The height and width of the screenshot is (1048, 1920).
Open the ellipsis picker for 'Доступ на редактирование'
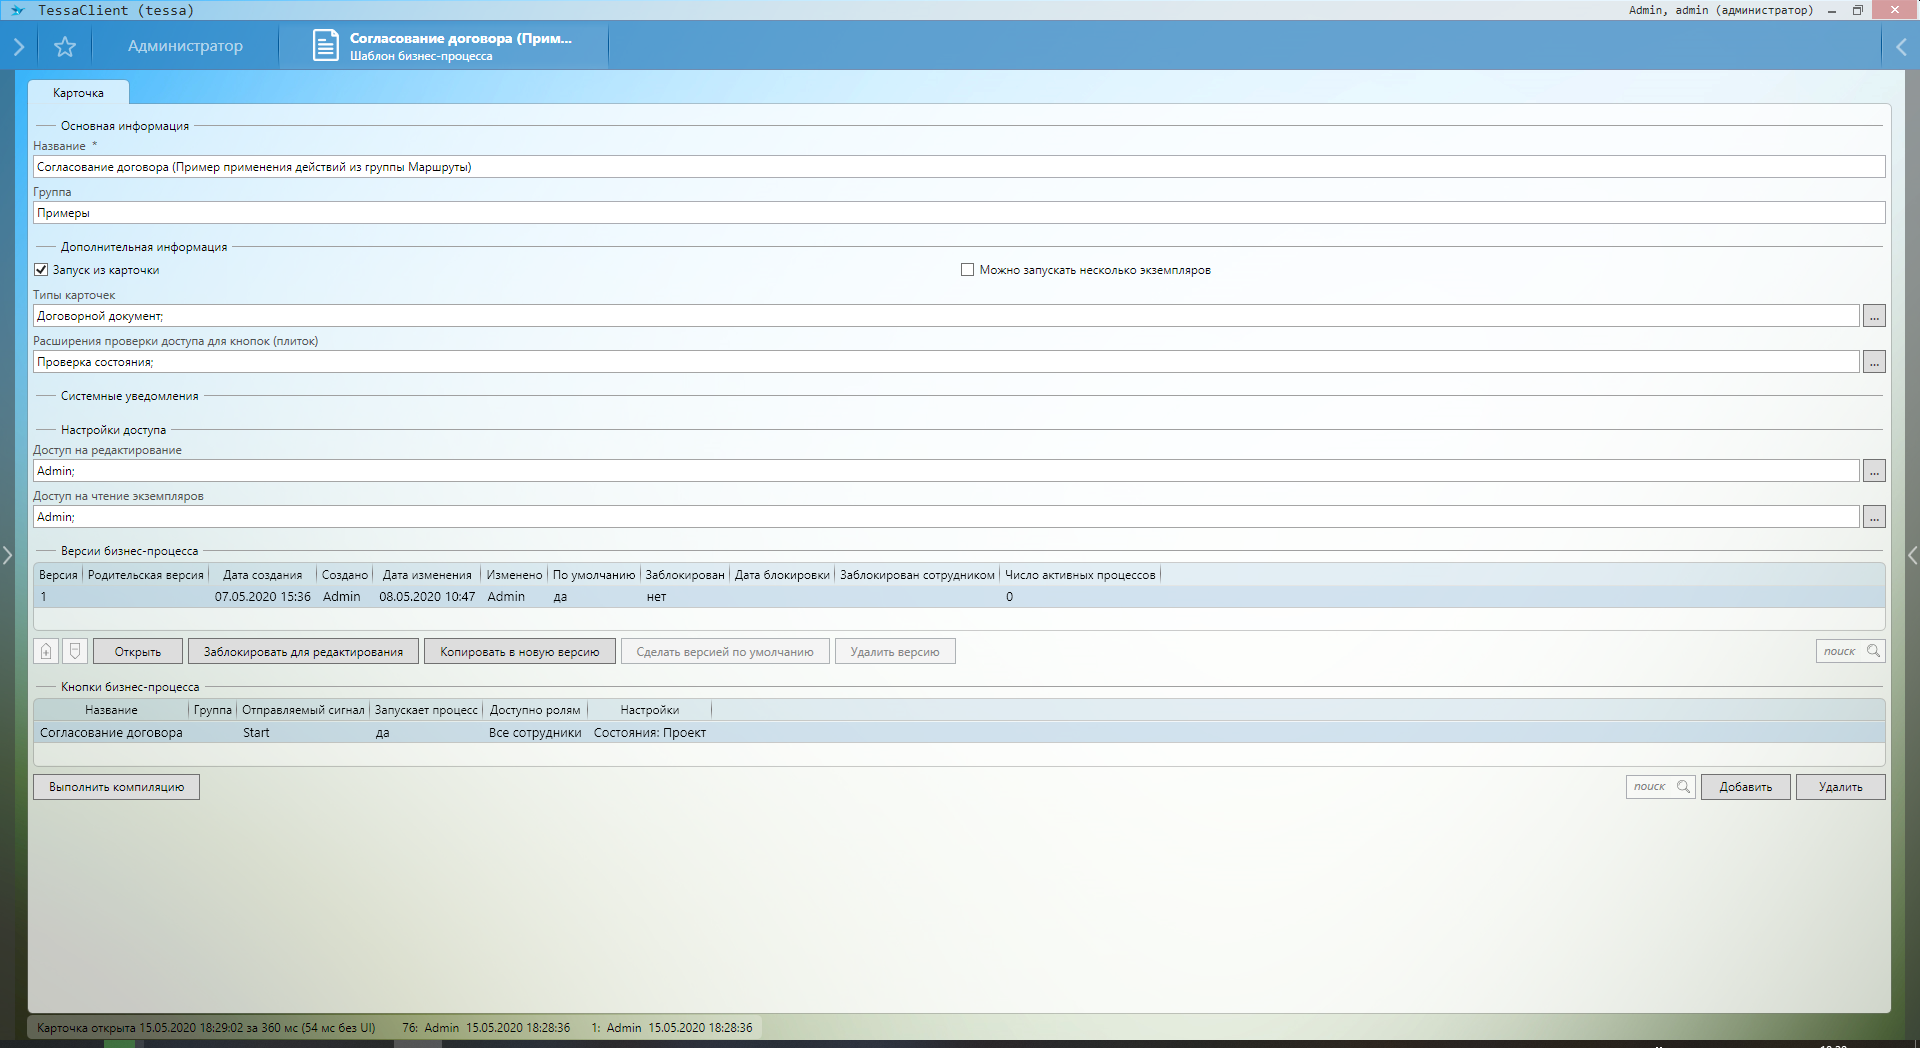click(1874, 471)
